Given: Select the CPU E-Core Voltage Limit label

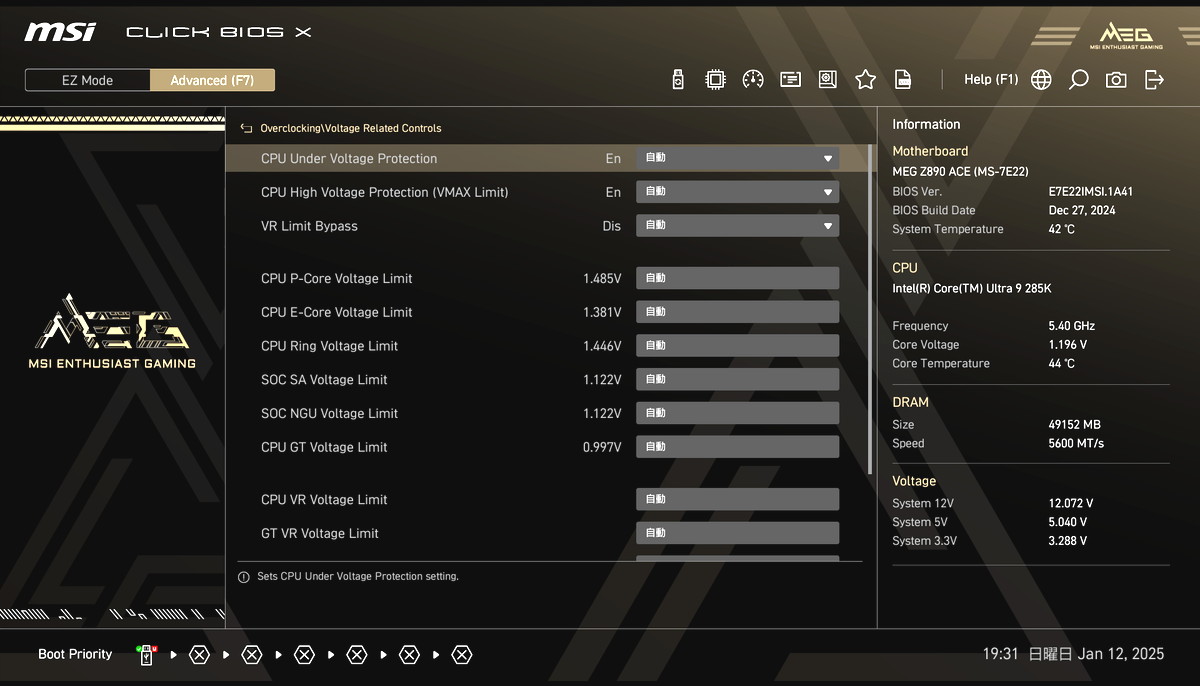Looking at the screenshot, I should [337, 312].
